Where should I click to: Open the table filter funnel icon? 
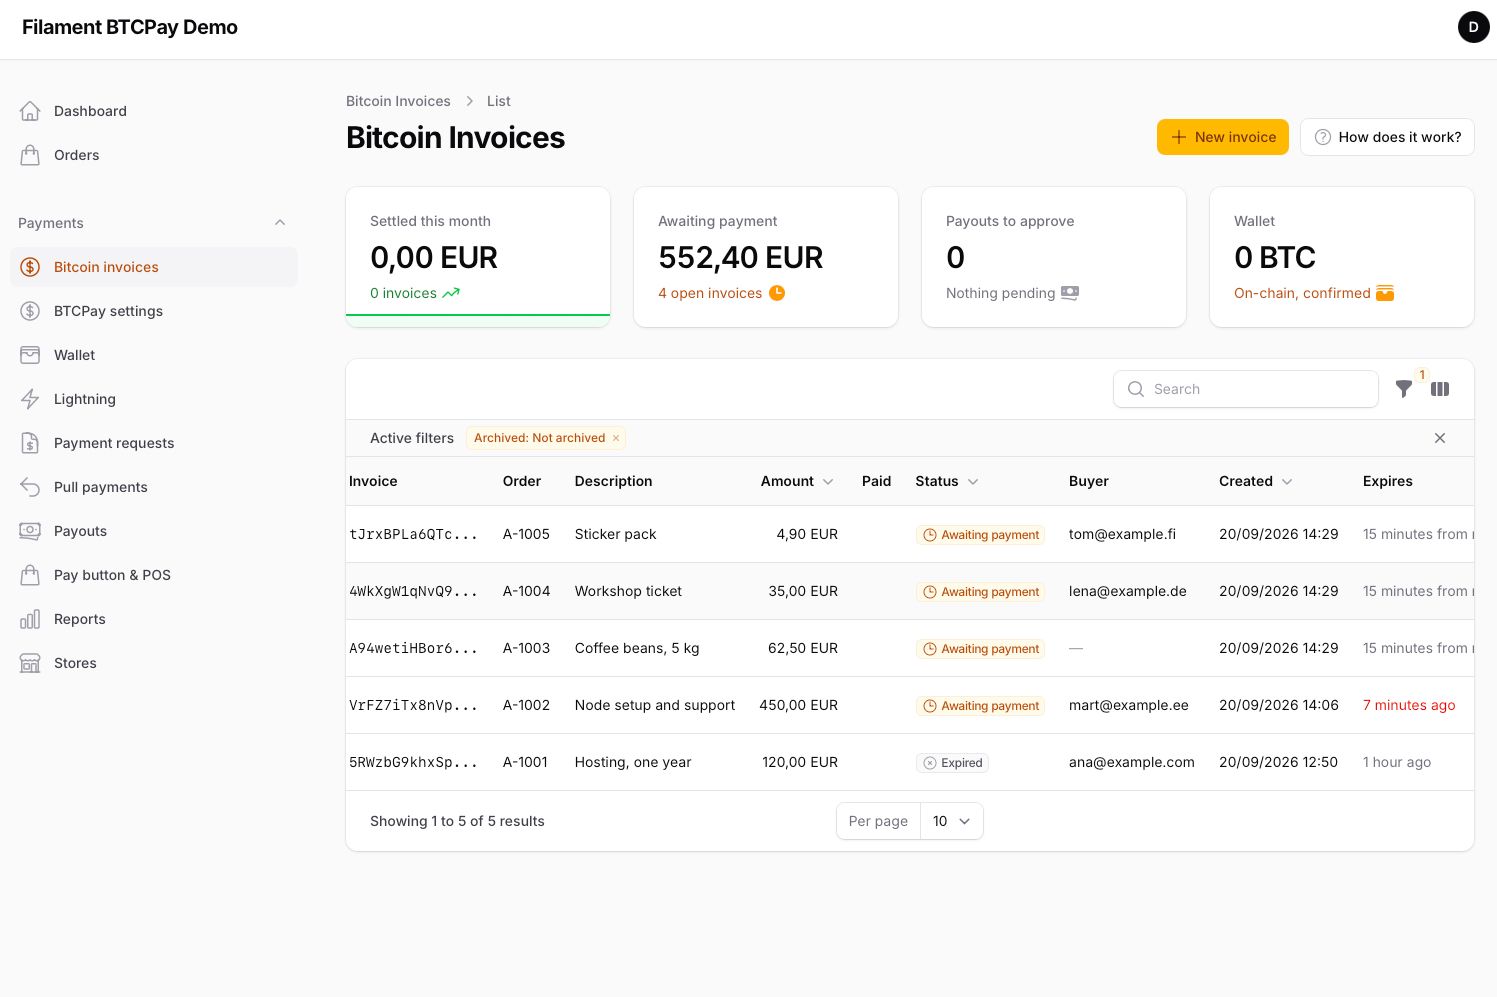click(1404, 389)
